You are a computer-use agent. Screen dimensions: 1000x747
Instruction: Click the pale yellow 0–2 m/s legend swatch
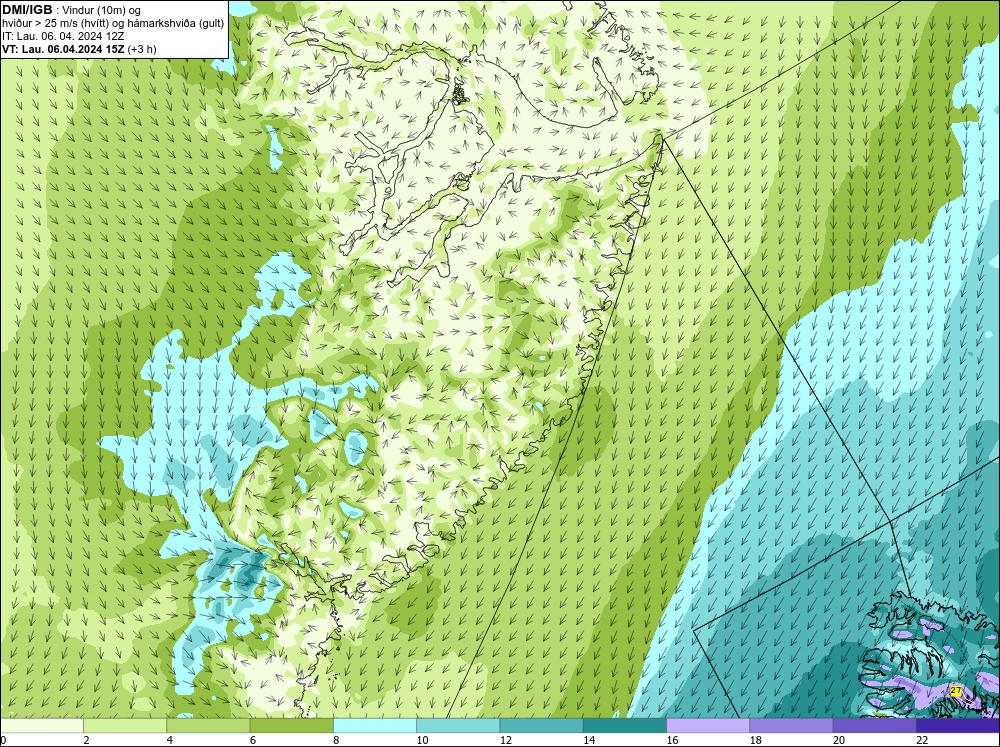click(42, 726)
